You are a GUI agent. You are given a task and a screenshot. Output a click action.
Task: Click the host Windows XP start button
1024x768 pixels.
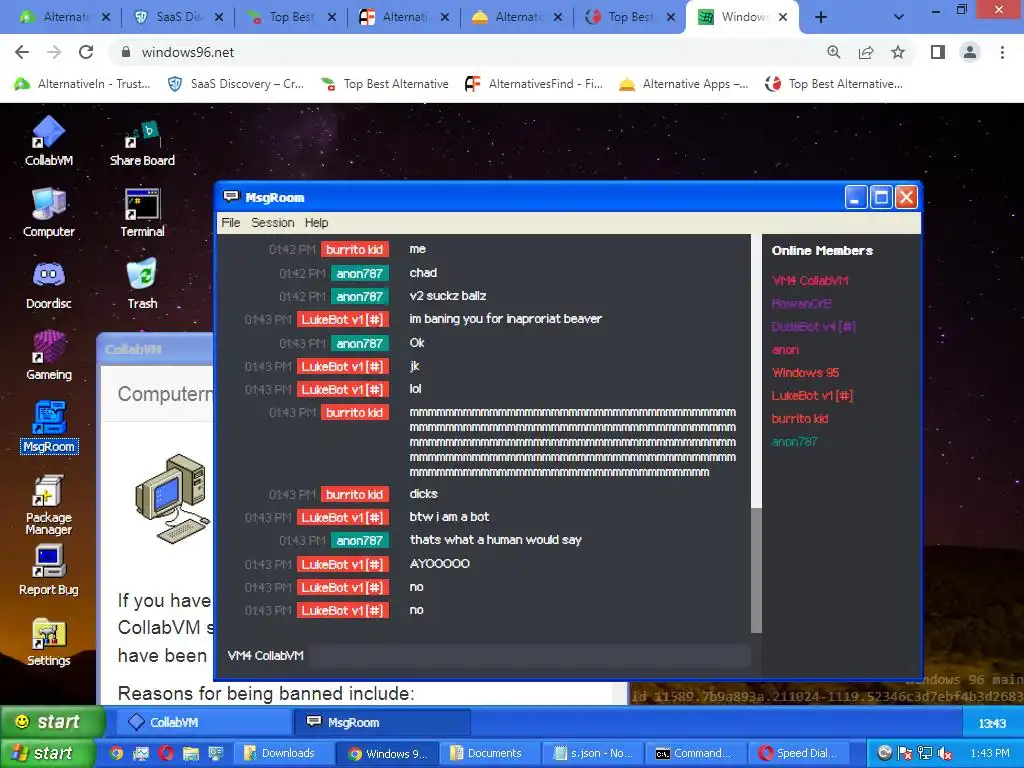47,754
